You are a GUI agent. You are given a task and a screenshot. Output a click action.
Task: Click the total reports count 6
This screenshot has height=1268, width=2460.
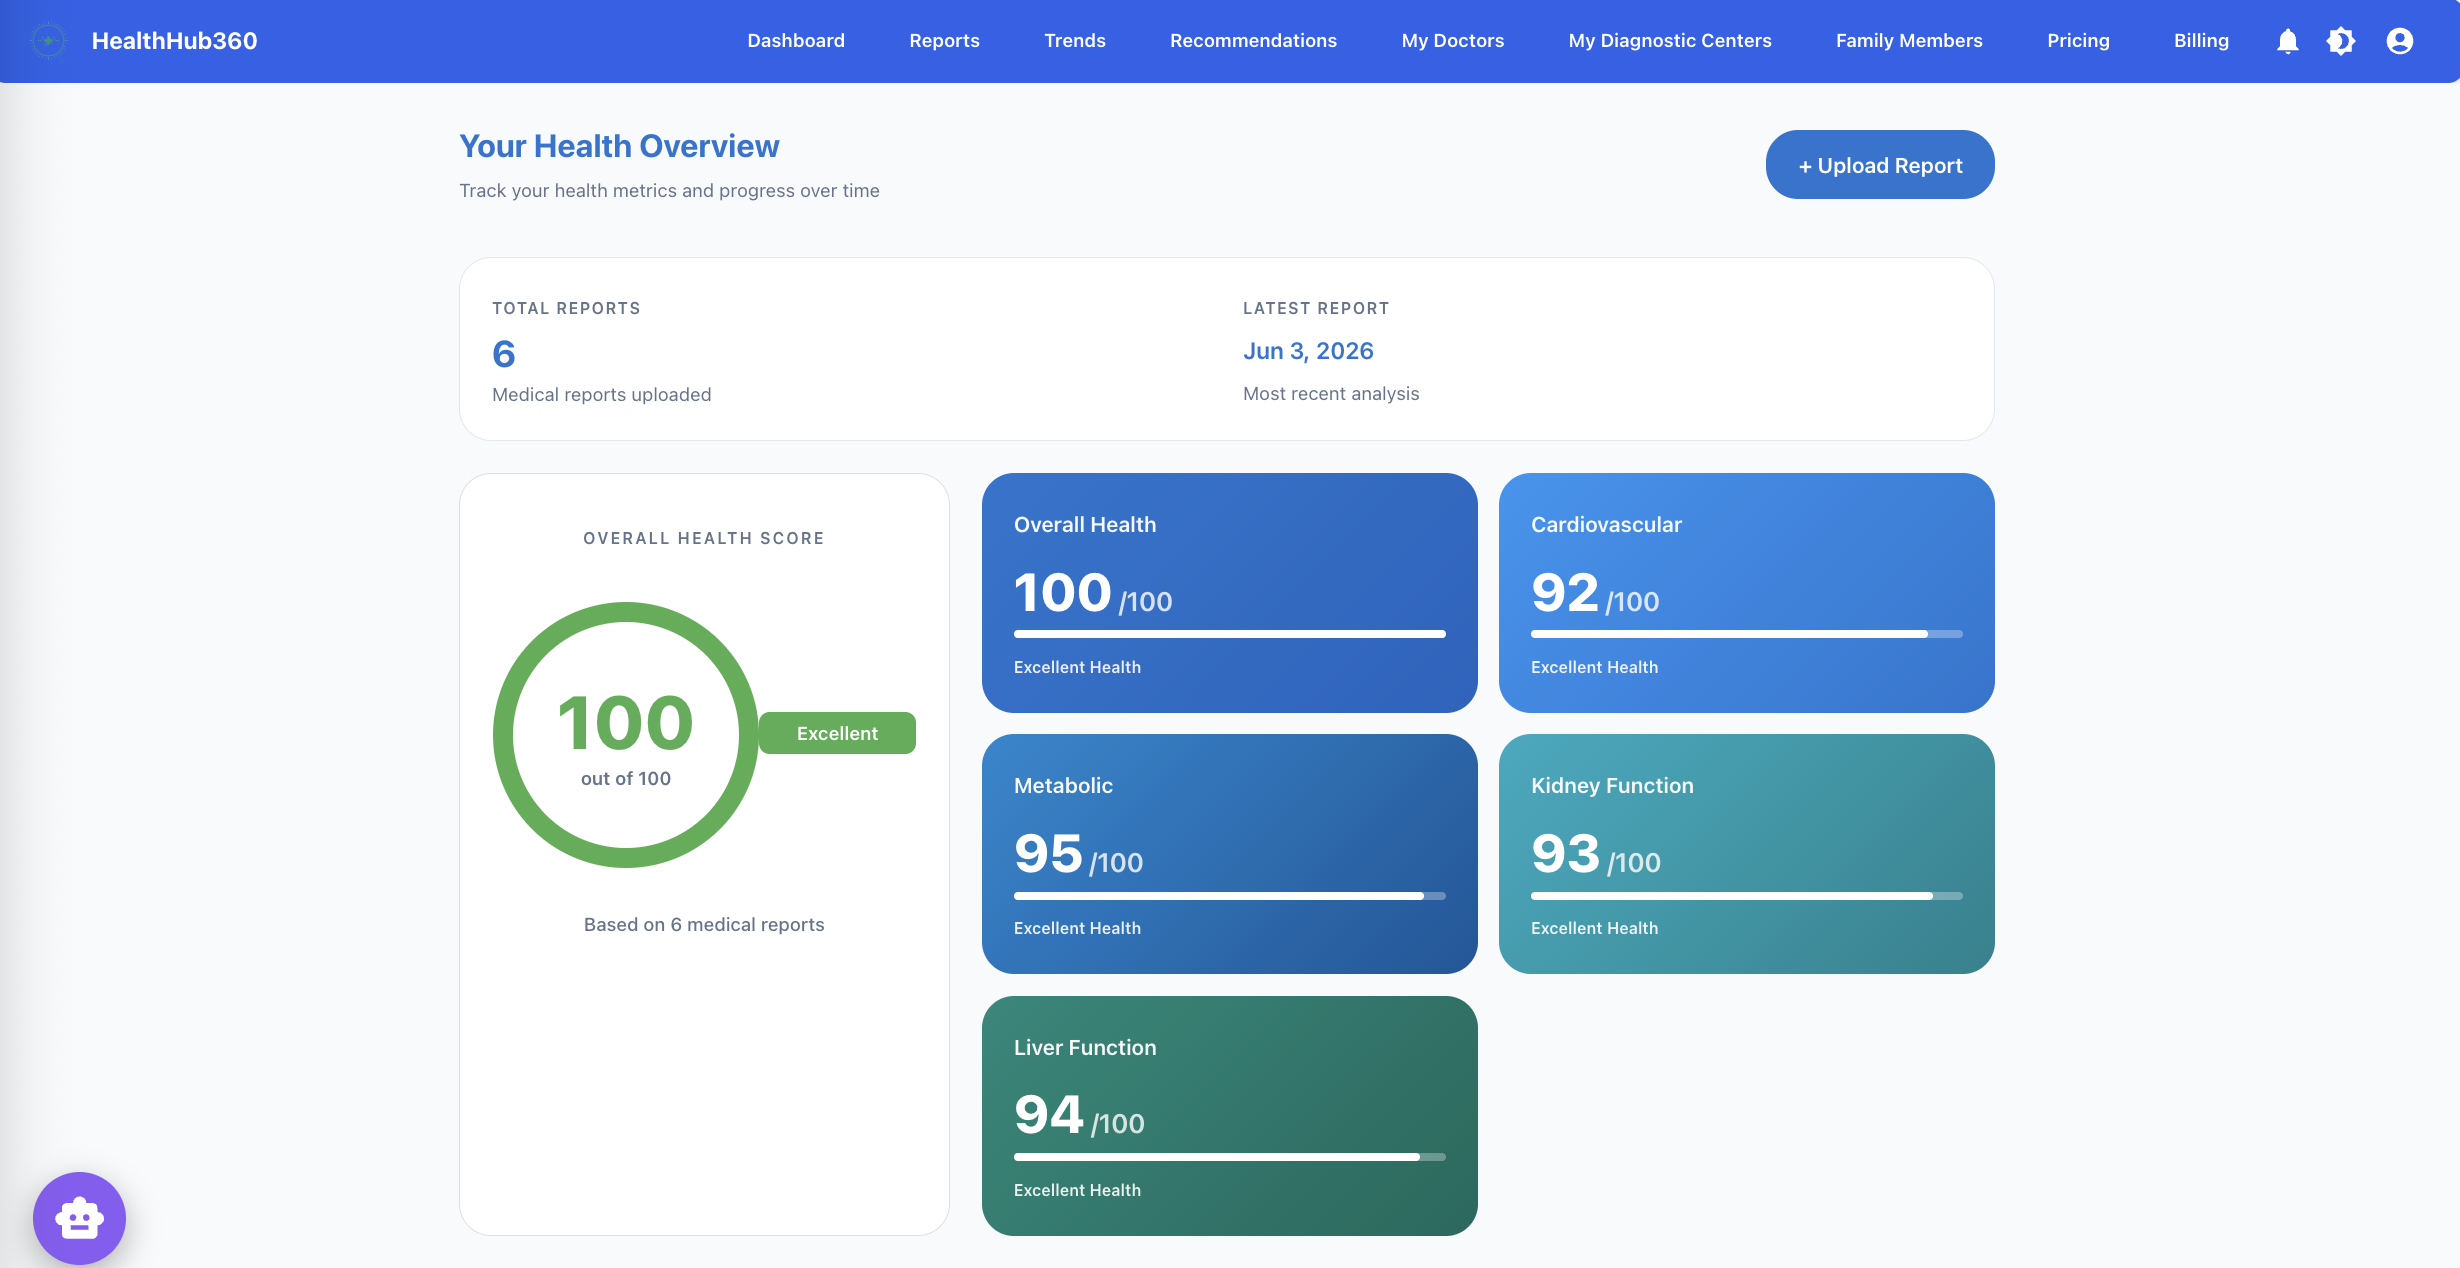pyautogui.click(x=504, y=354)
